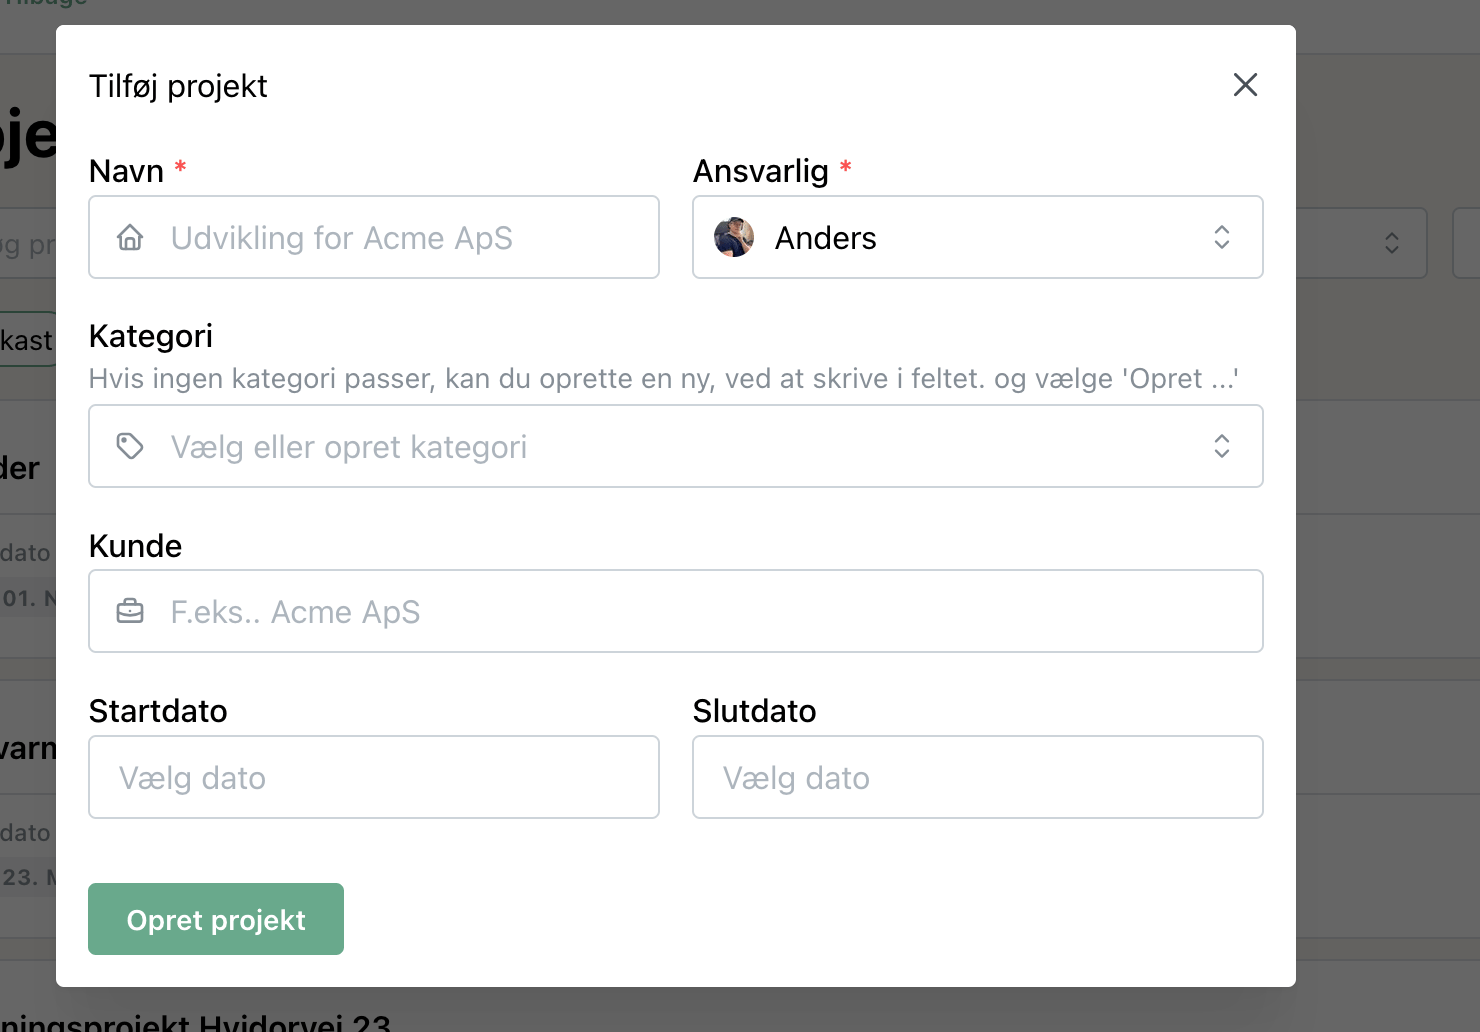Open the Vælg eller opret kategori combobox
1480x1032 pixels.
pos(676,446)
